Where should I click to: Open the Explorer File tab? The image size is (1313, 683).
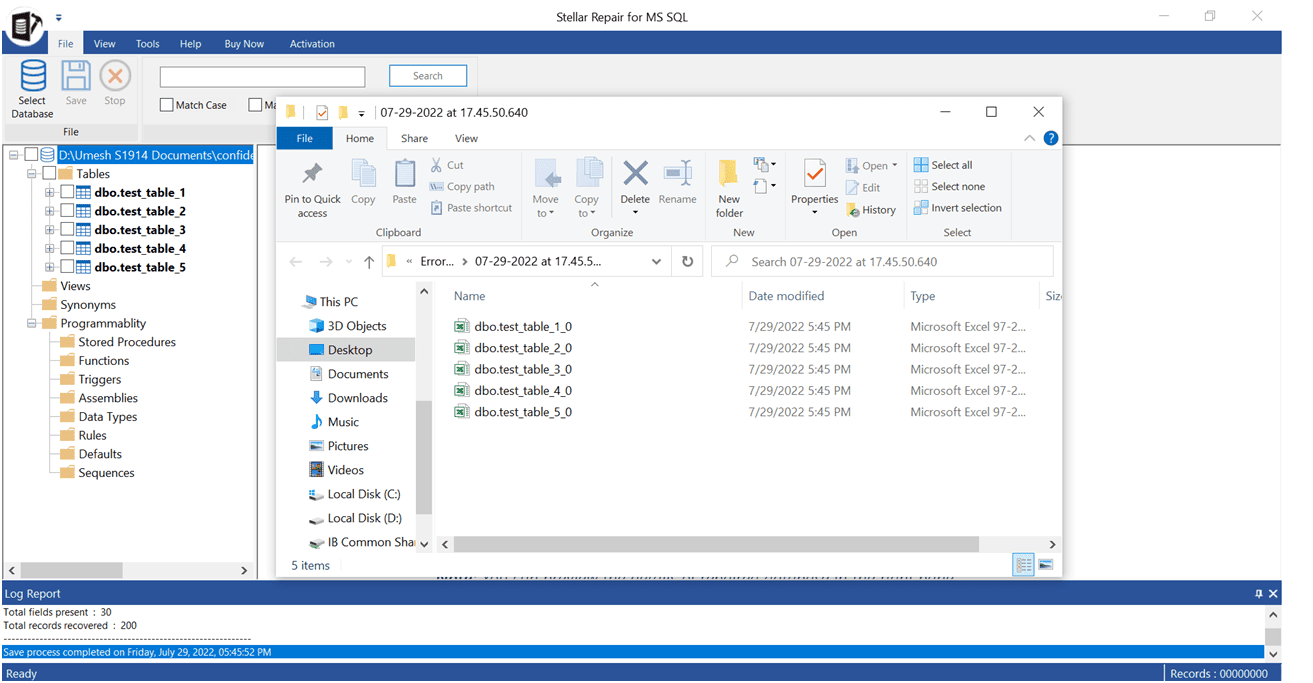click(x=305, y=138)
